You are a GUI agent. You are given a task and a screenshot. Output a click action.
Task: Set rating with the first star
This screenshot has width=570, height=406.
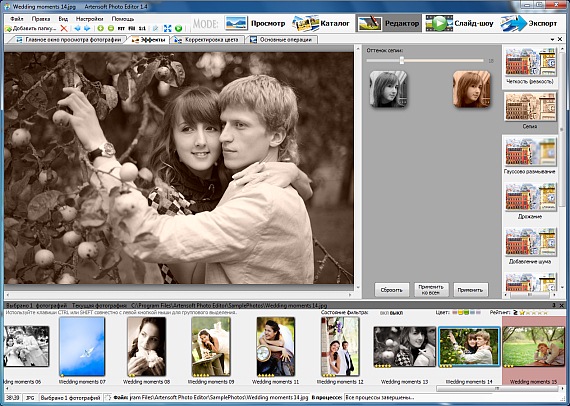point(522,312)
